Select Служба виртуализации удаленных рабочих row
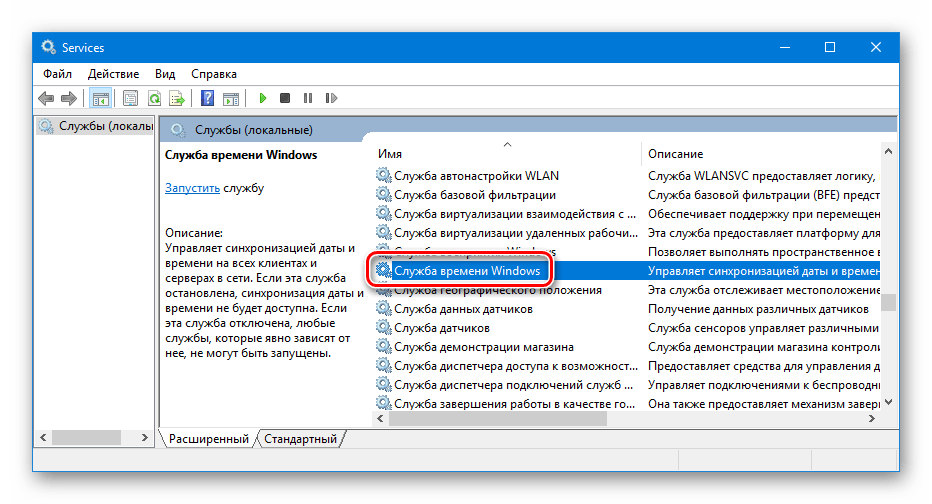 627,232
